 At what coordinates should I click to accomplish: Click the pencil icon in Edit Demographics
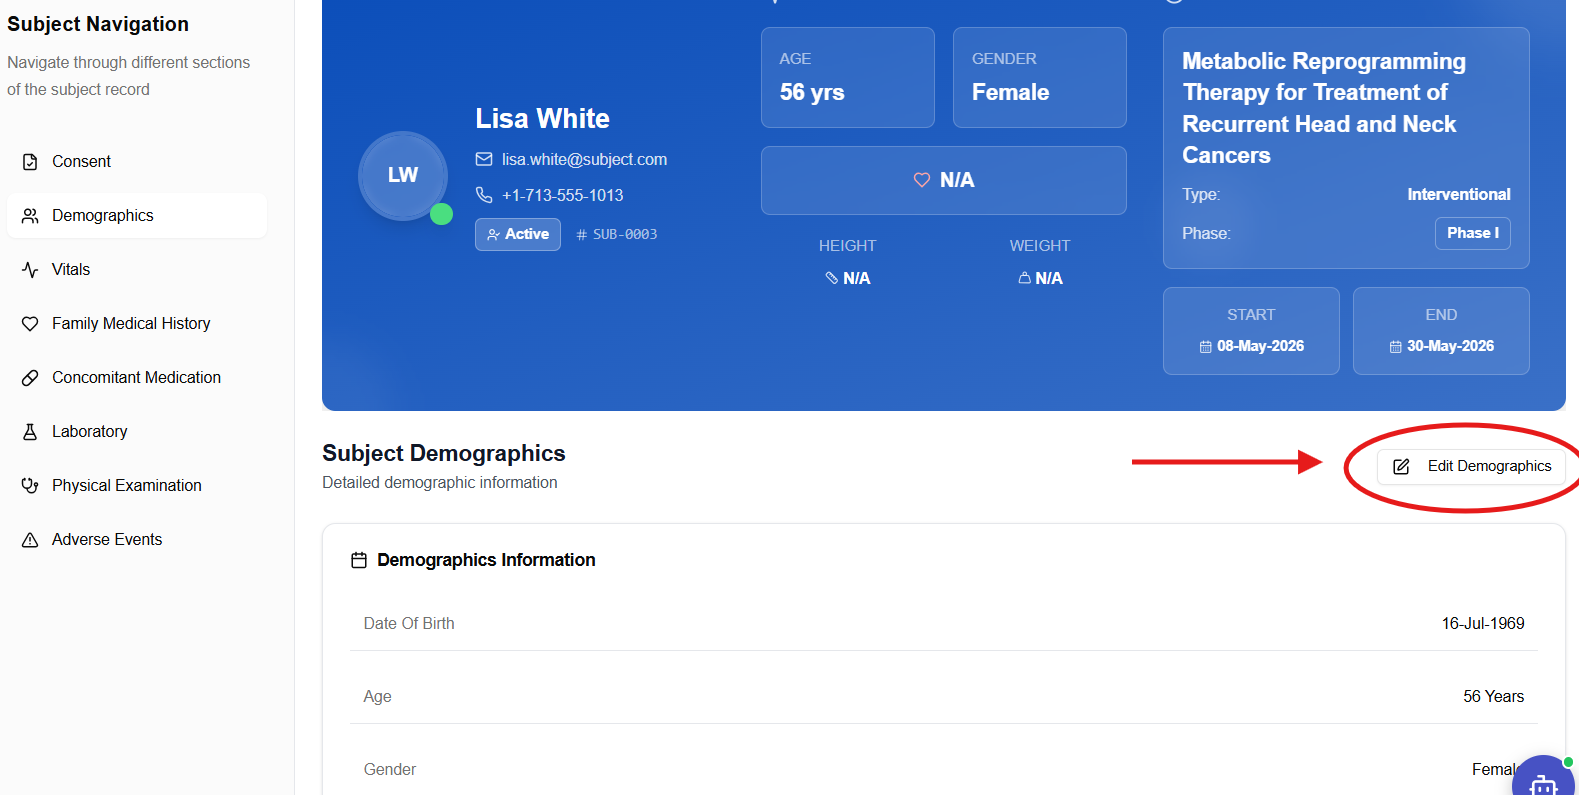[1401, 466]
